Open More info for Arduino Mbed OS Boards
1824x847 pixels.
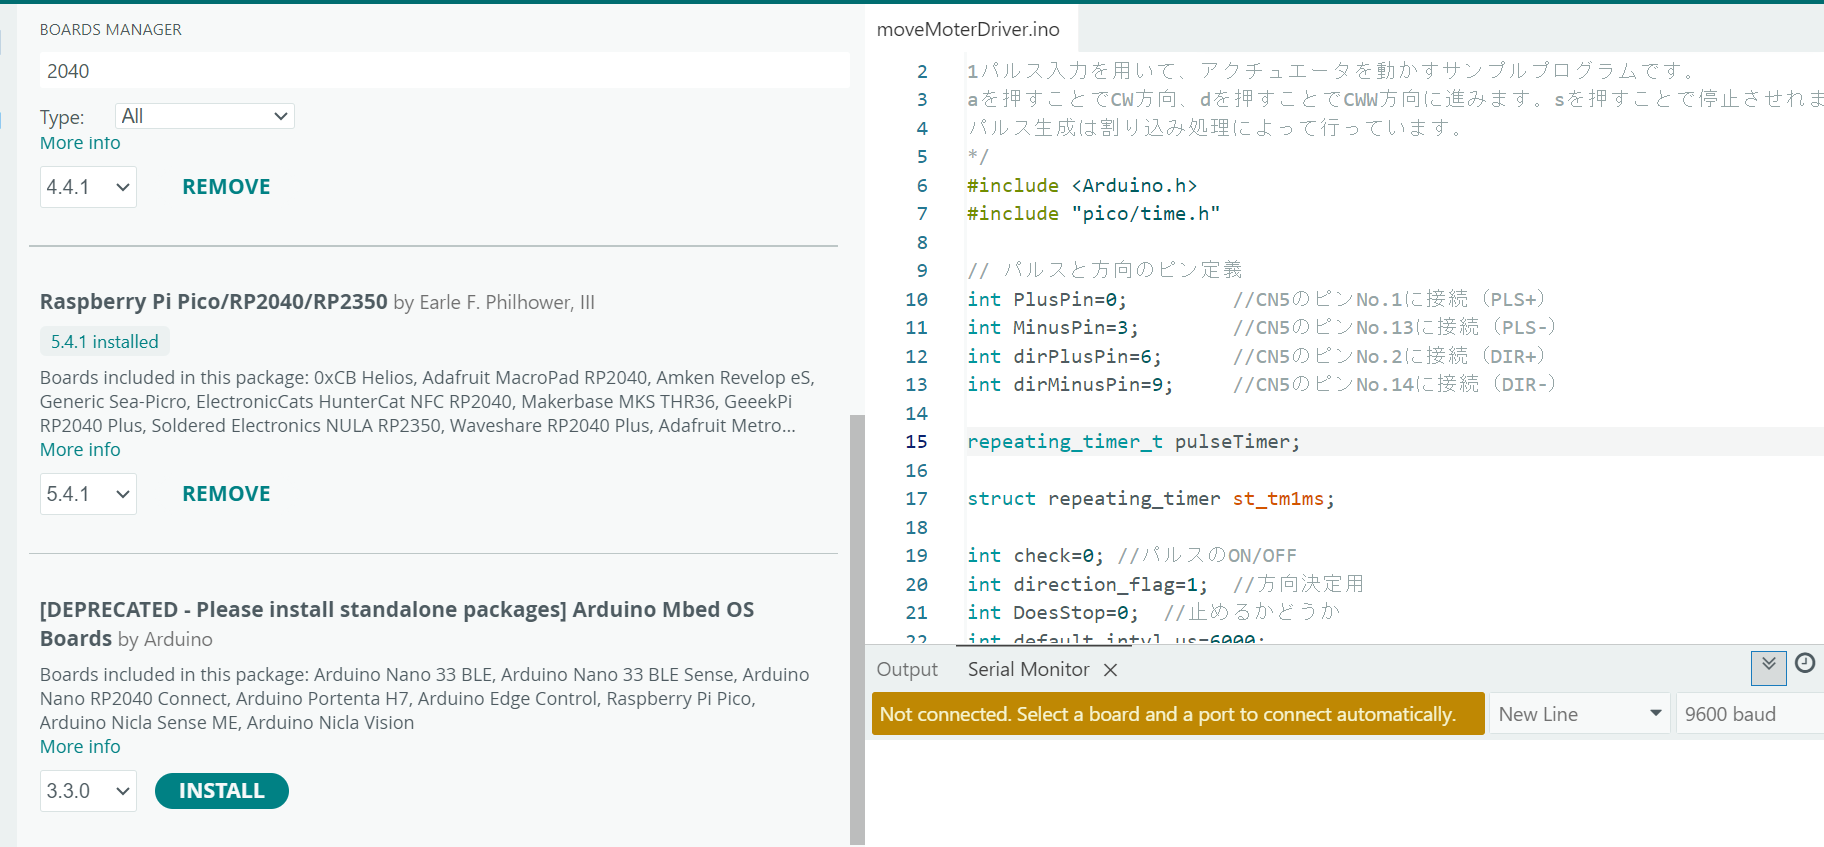(x=80, y=747)
